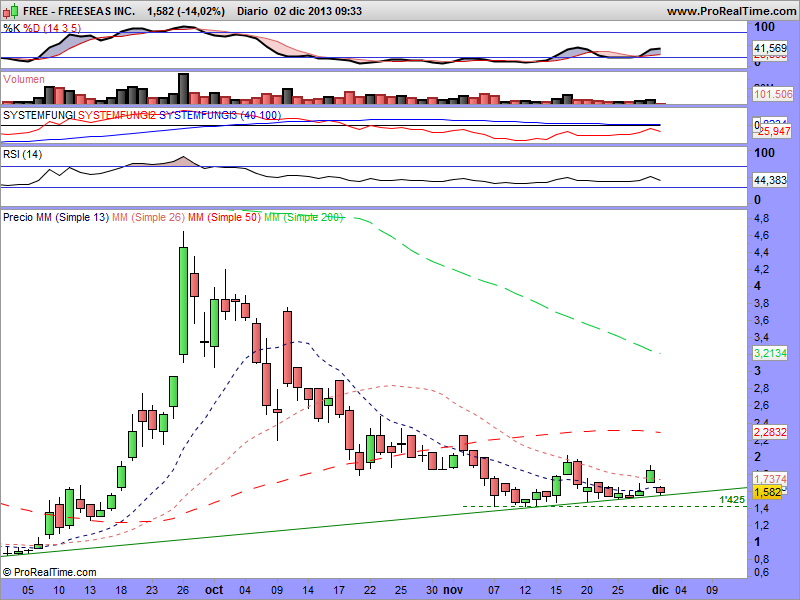Viewport: 800px width, 600px height.
Task: Open the www.ProRealTime.com link
Action: click(733, 11)
